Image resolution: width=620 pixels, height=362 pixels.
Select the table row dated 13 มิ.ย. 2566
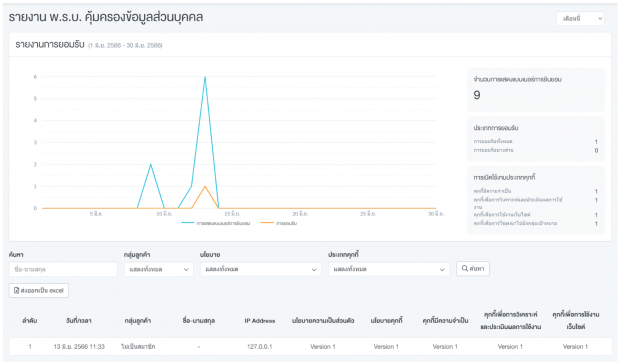point(310,347)
